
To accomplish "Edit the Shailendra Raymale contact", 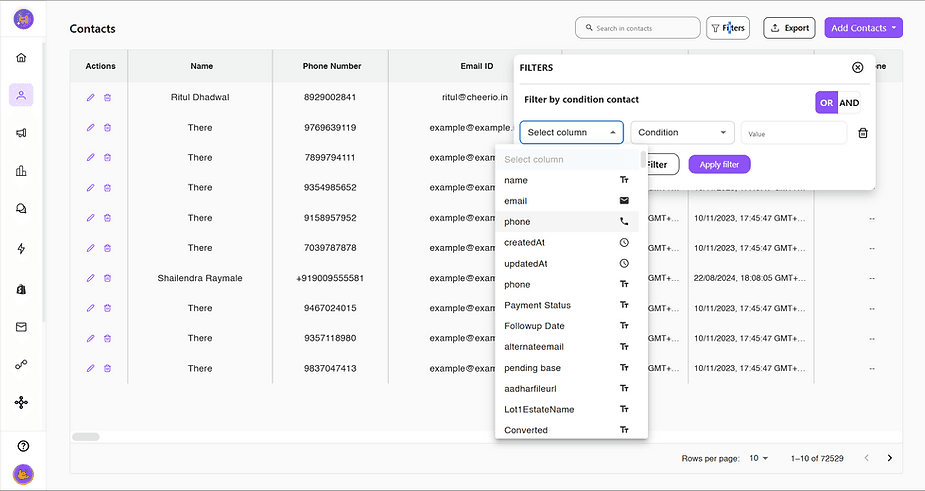I will (x=90, y=278).
